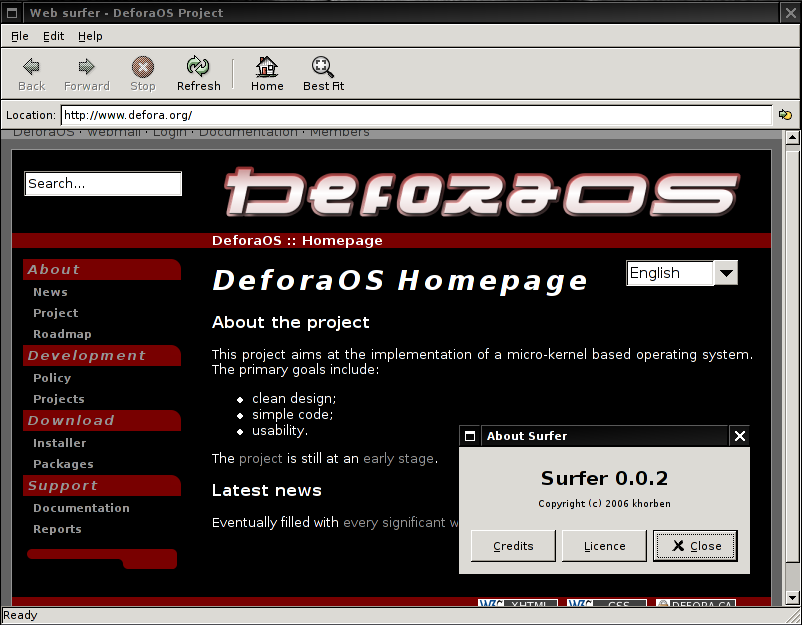Viewport: 802px width, 625px height.
Task: Expand the English language dropdown
Action: (726, 273)
